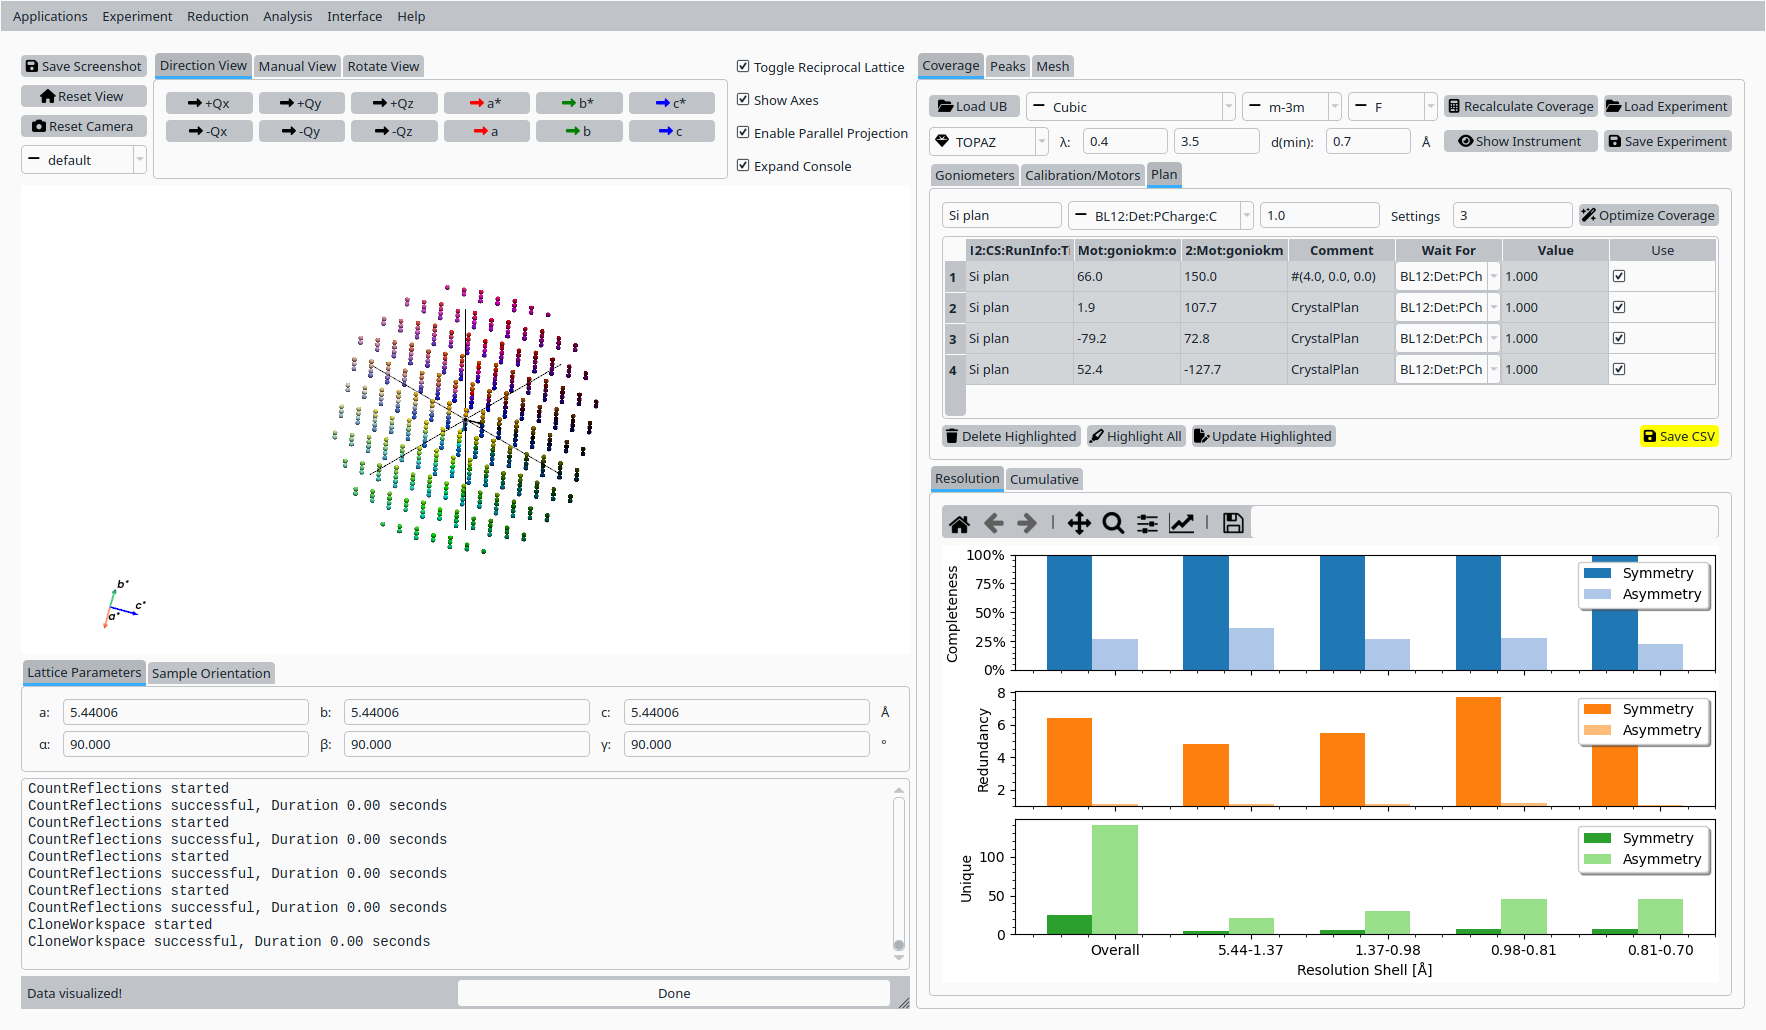Screen dimensions: 1766x1030
Task: Disable Toggle Reciprocal Lattice checkbox
Action: tap(743, 67)
